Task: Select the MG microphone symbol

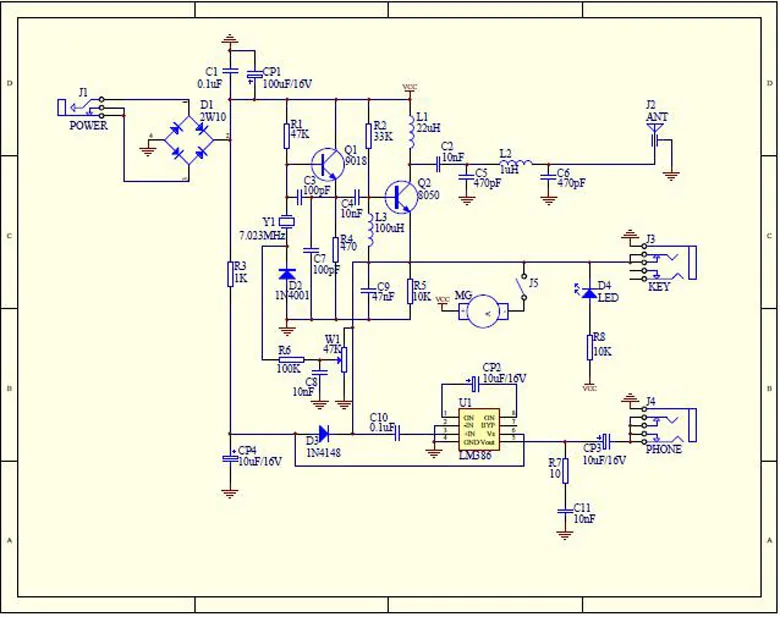Action: pyautogui.click(x=484, y=311)
